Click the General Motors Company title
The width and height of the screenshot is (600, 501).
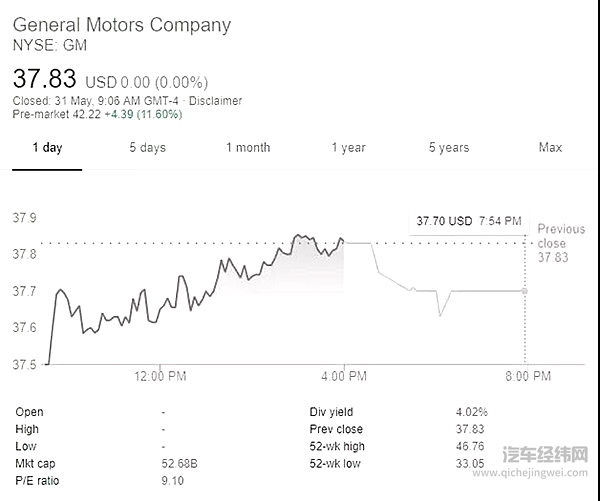pyautogui.click(x=121, y=25)
